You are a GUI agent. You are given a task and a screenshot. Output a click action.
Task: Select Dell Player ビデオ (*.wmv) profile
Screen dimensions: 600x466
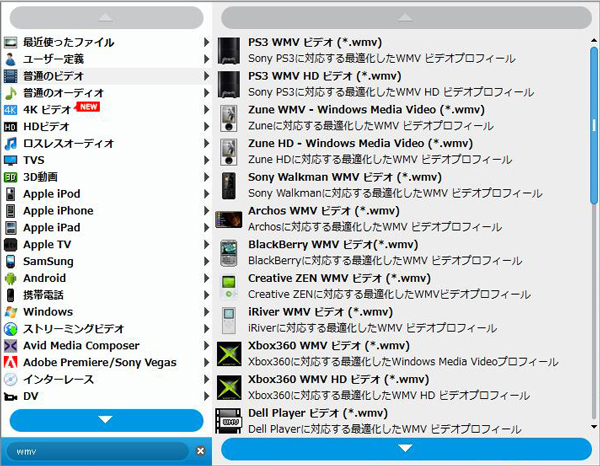pos(401,421)
